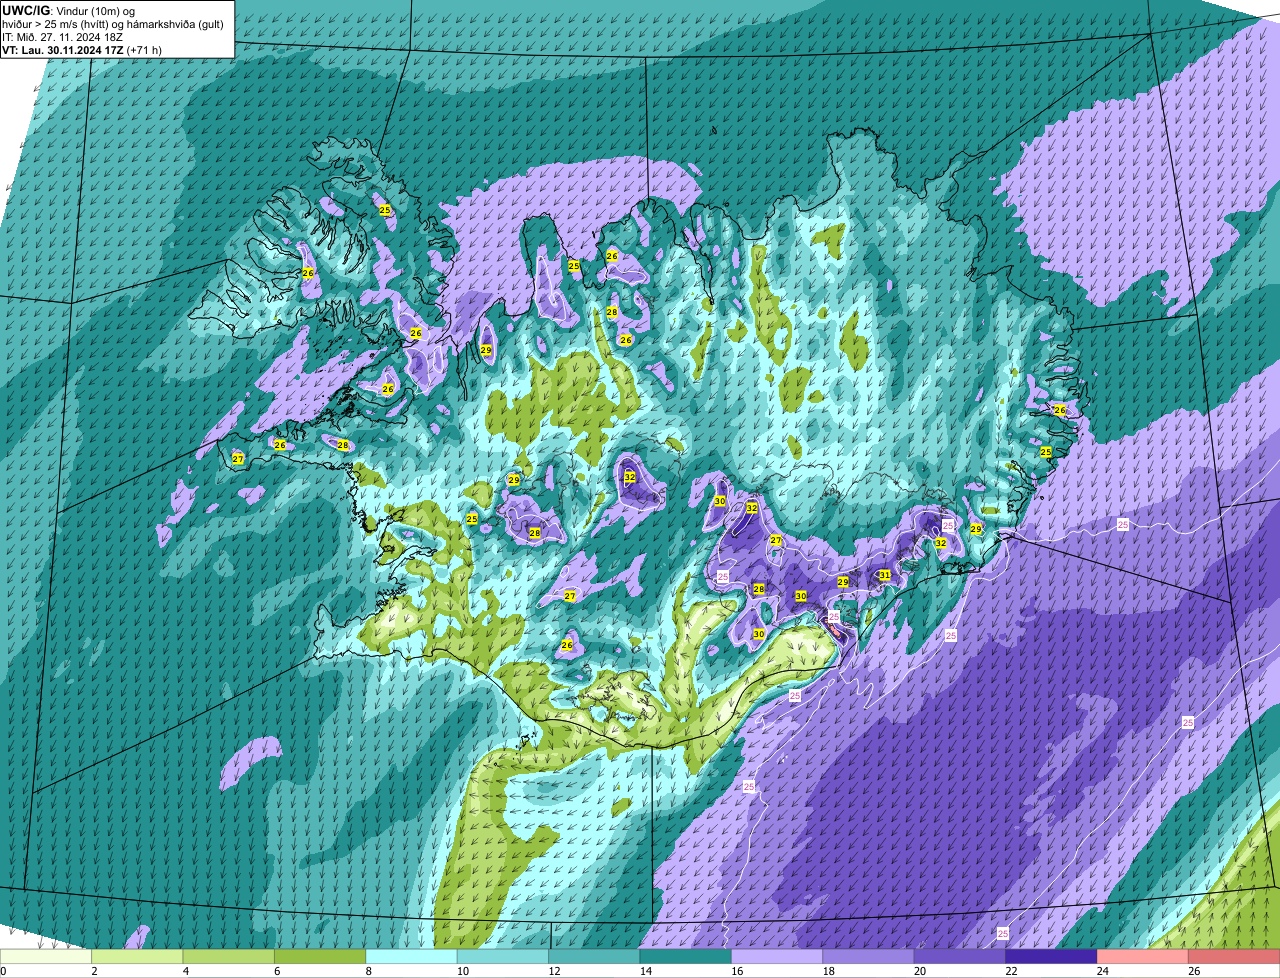Click the "(+71 h)" forecast lead text
Image resolution: width=1280 pixels, height=978 pixels.
click(x=144, y=50)
